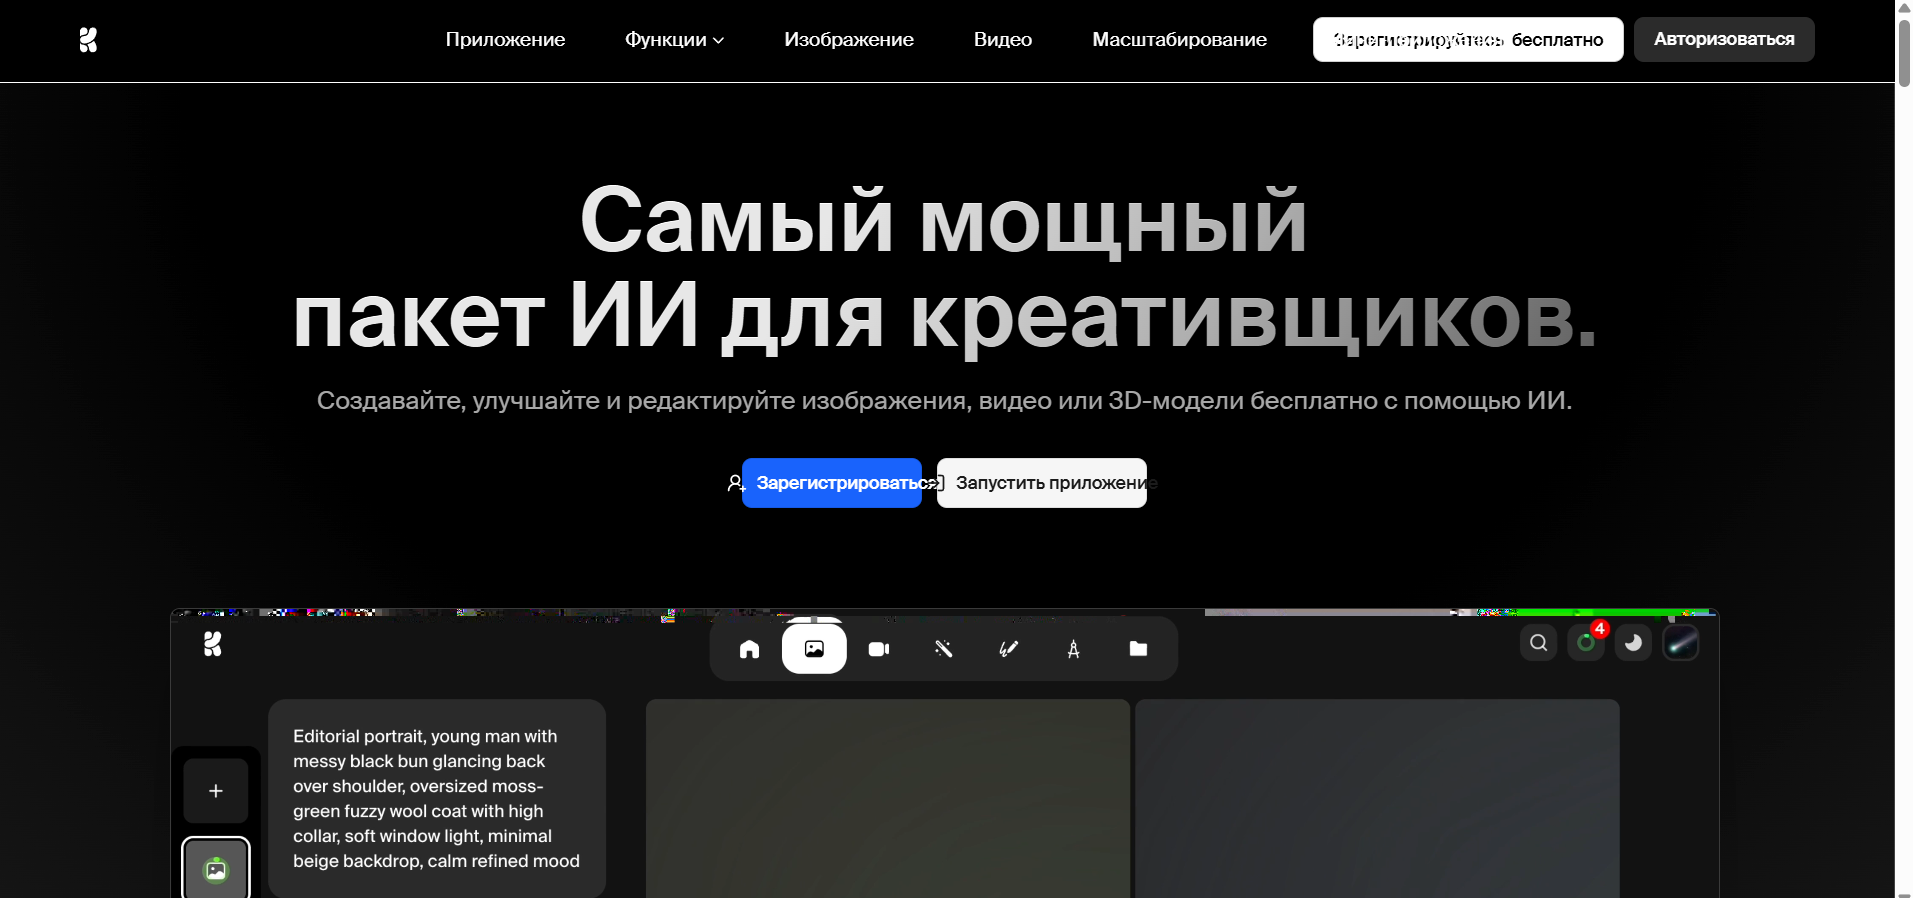The image size is (1913, 898).
Task: Click the 'Самый мощный' headline text
Action: [x=944, y=221]
